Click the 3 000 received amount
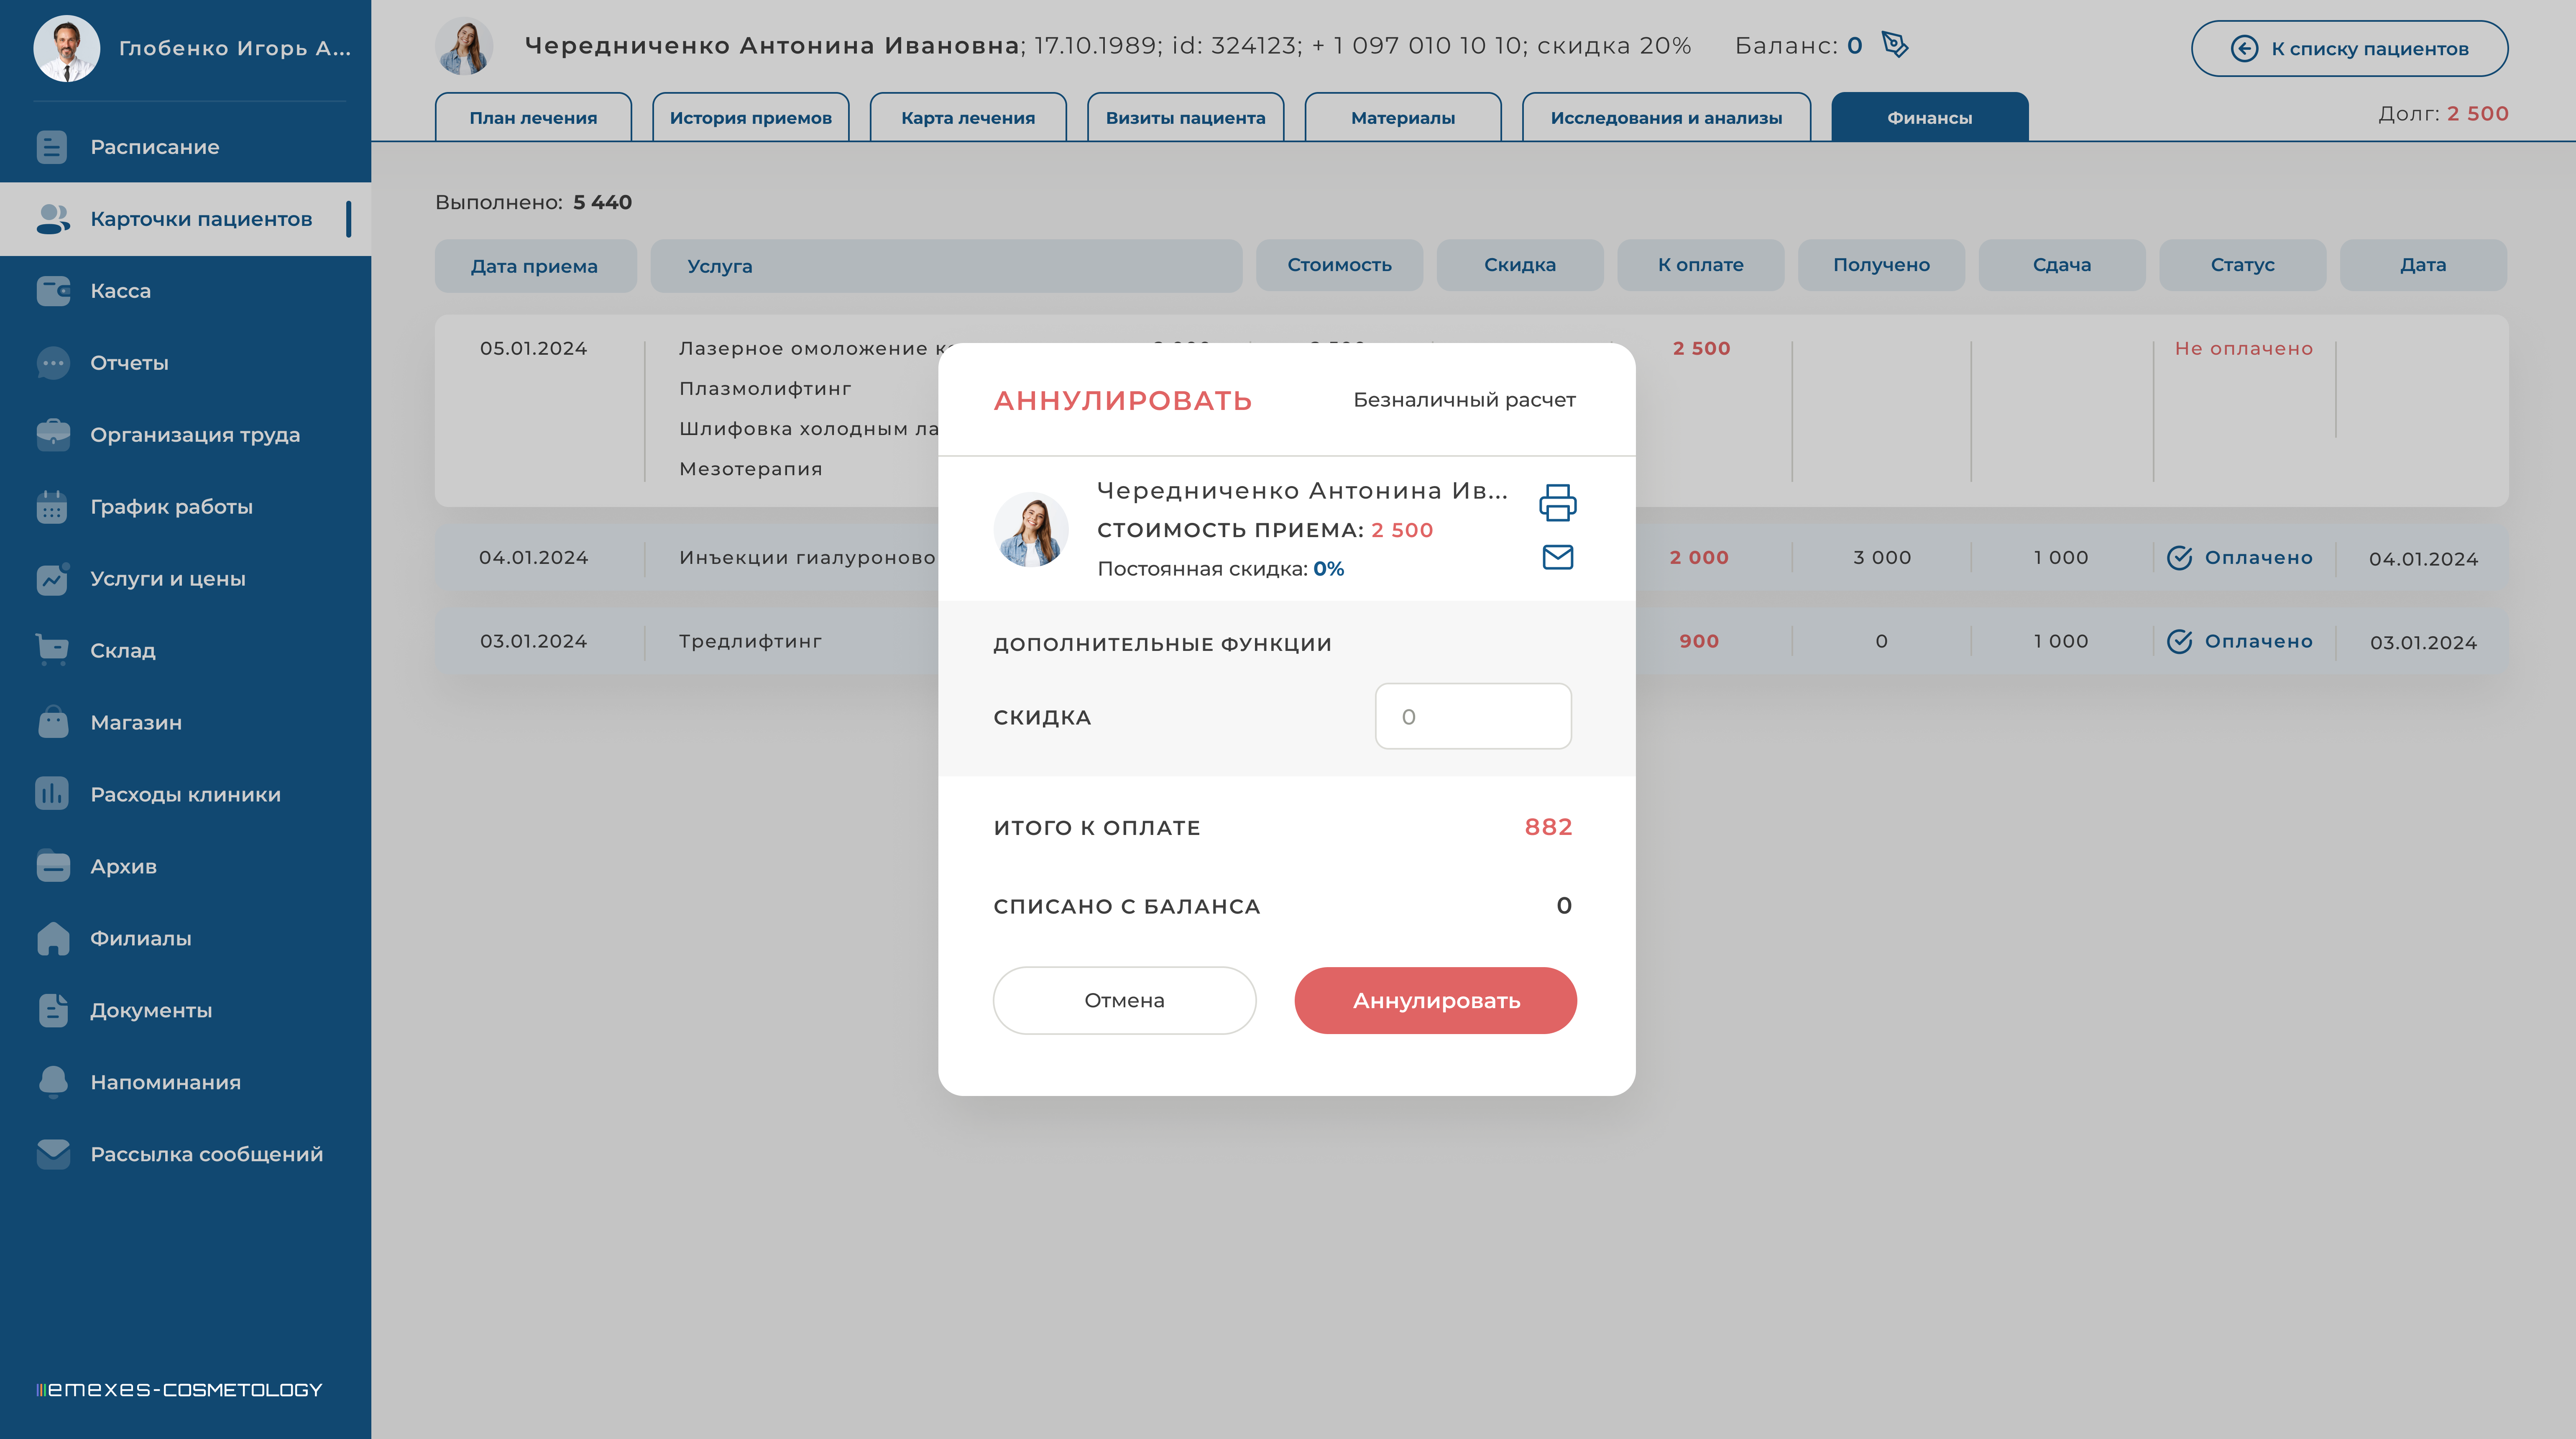 pos(1881,558)
